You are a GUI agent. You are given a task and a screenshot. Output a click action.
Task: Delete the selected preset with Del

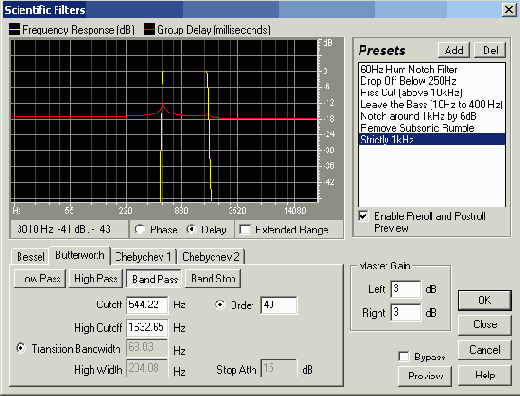pos(490,50)
